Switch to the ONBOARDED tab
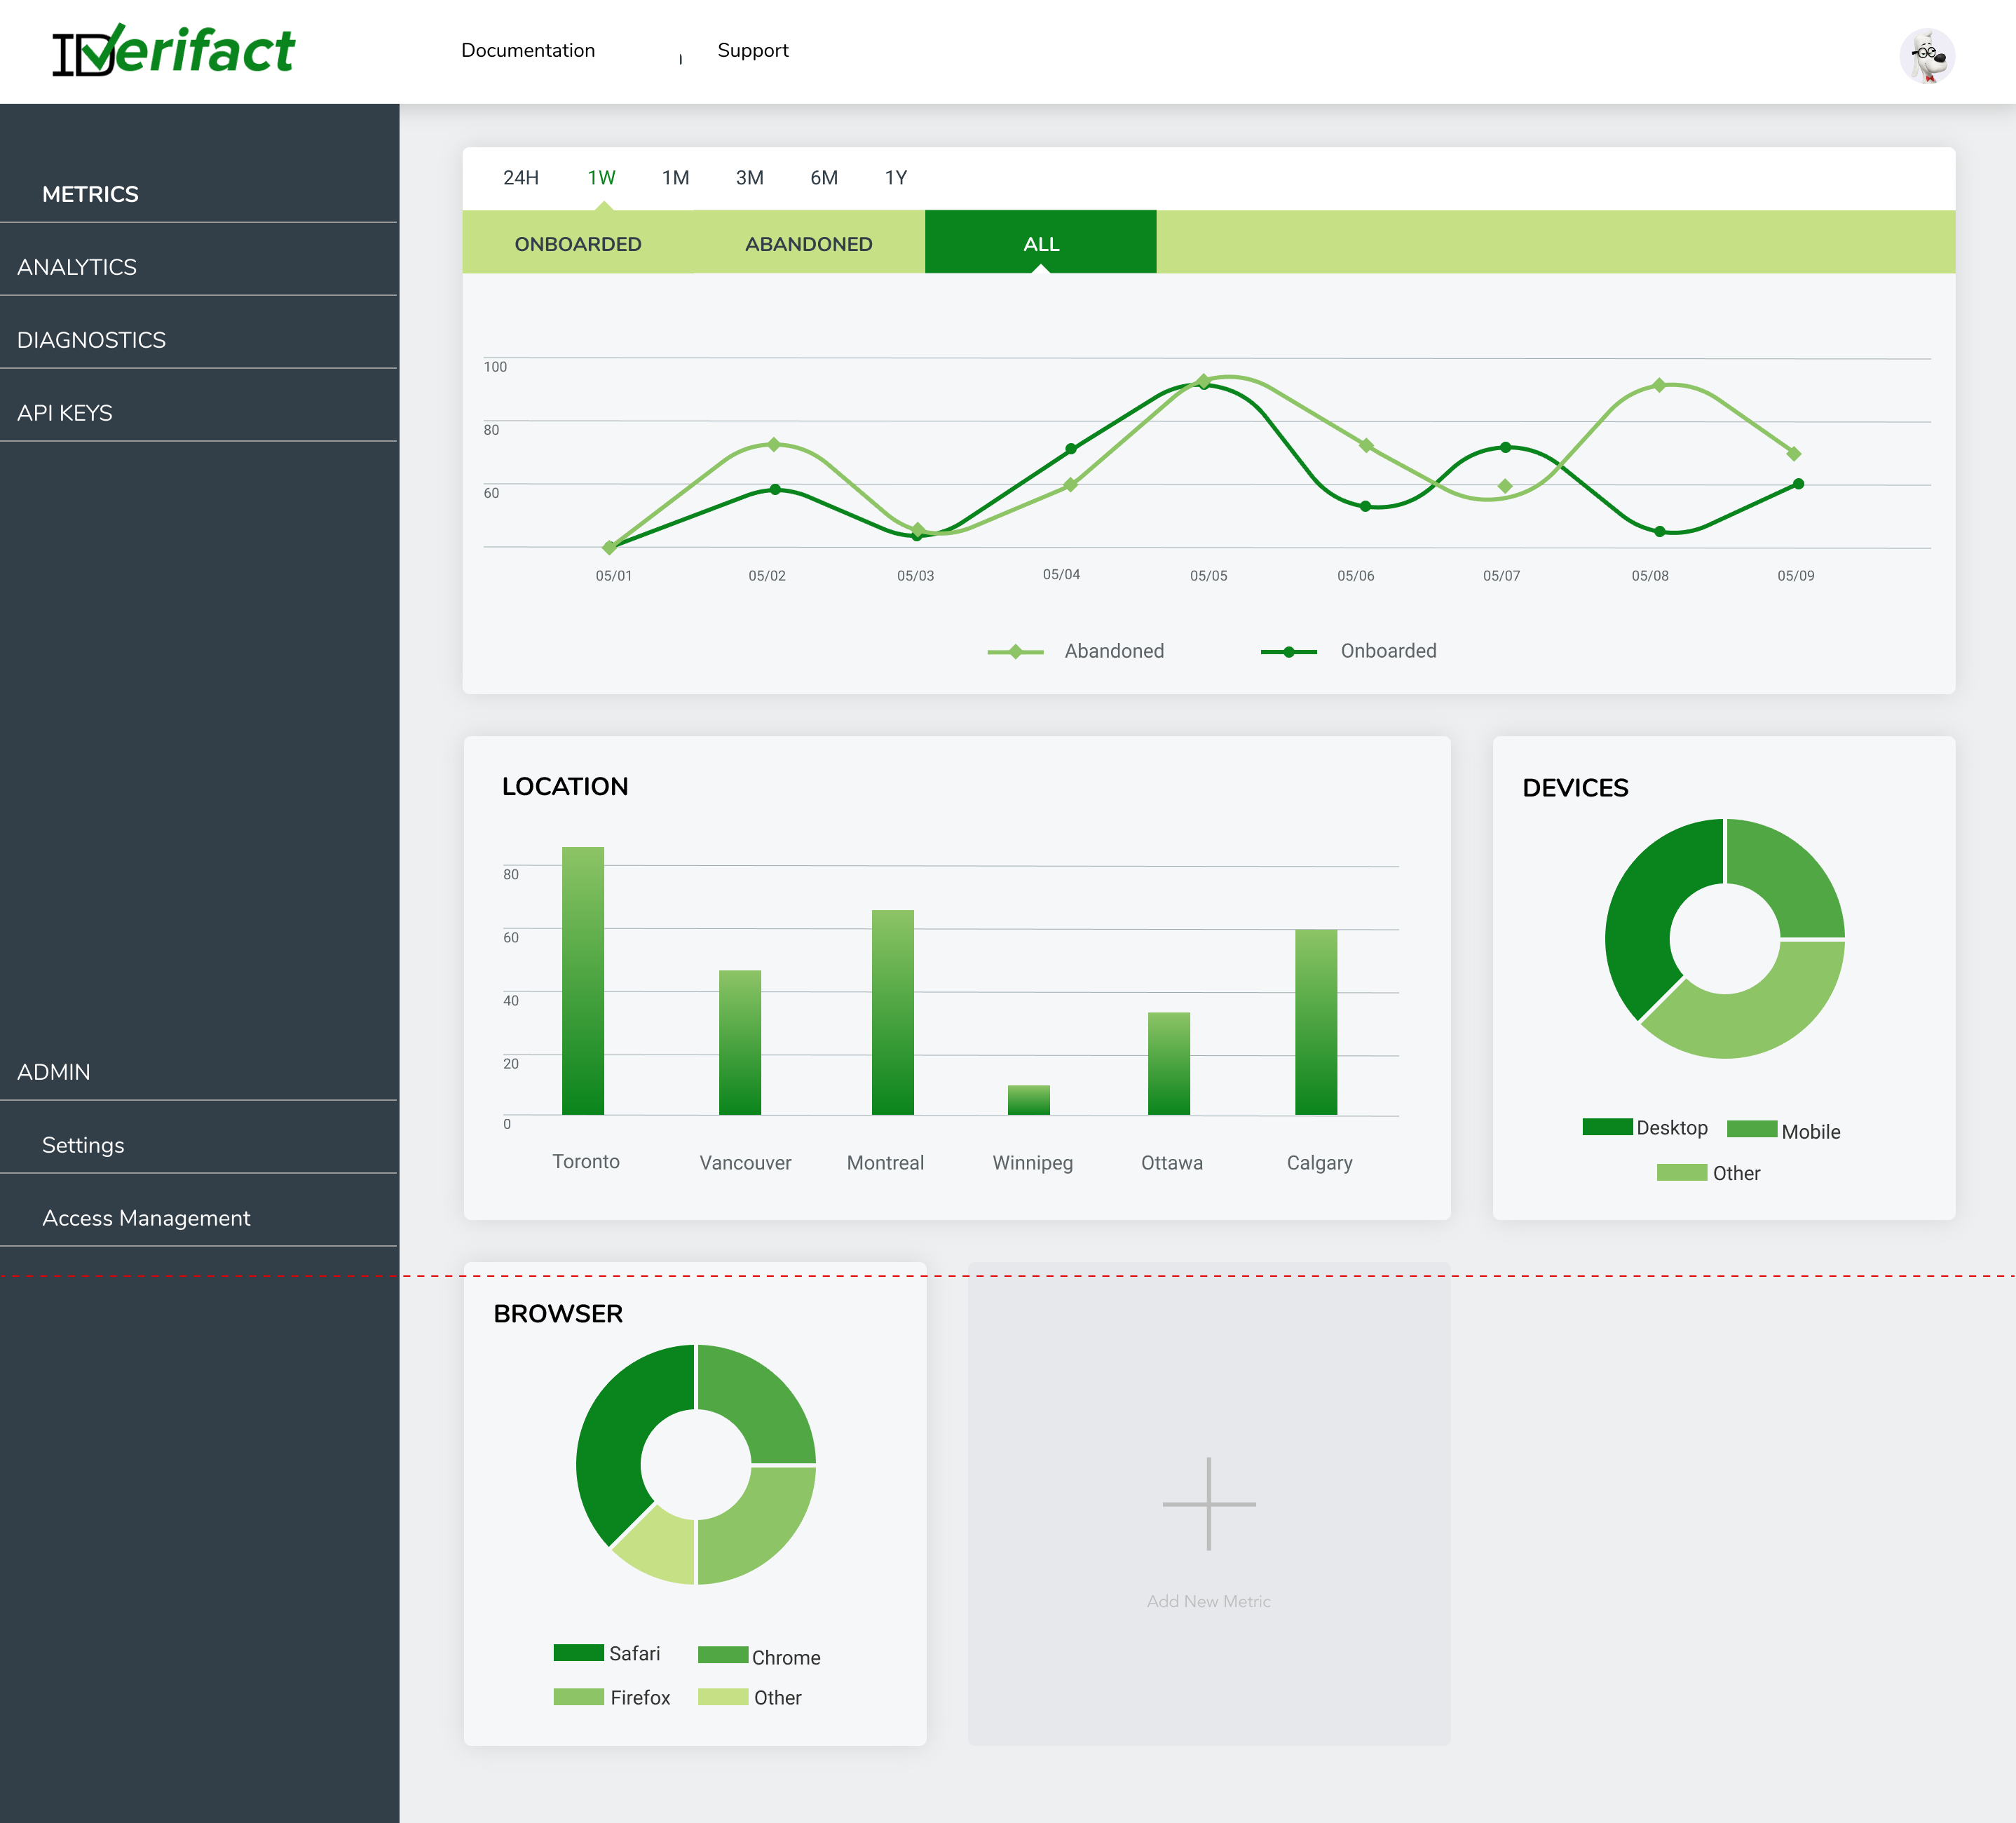The height and width of the screenshot is (1823, 2016). (578, 244)
